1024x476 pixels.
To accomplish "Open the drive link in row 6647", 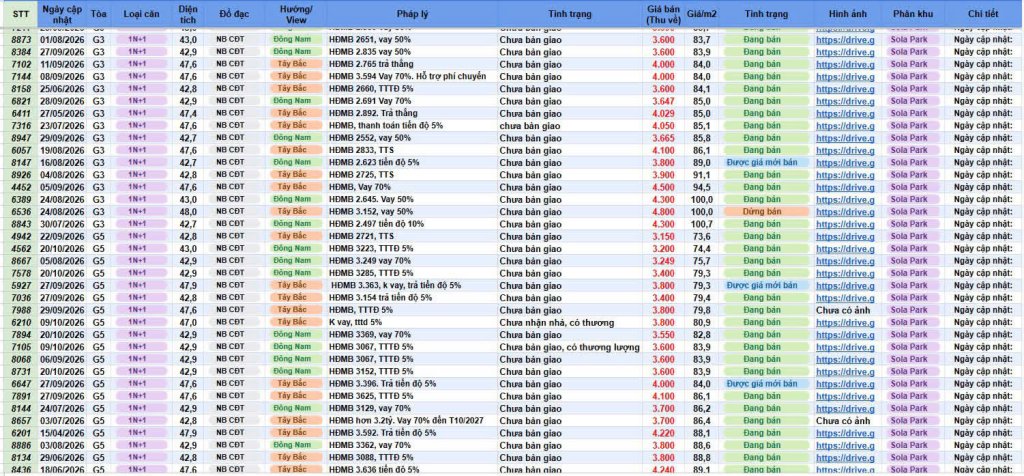I will 845,383.
